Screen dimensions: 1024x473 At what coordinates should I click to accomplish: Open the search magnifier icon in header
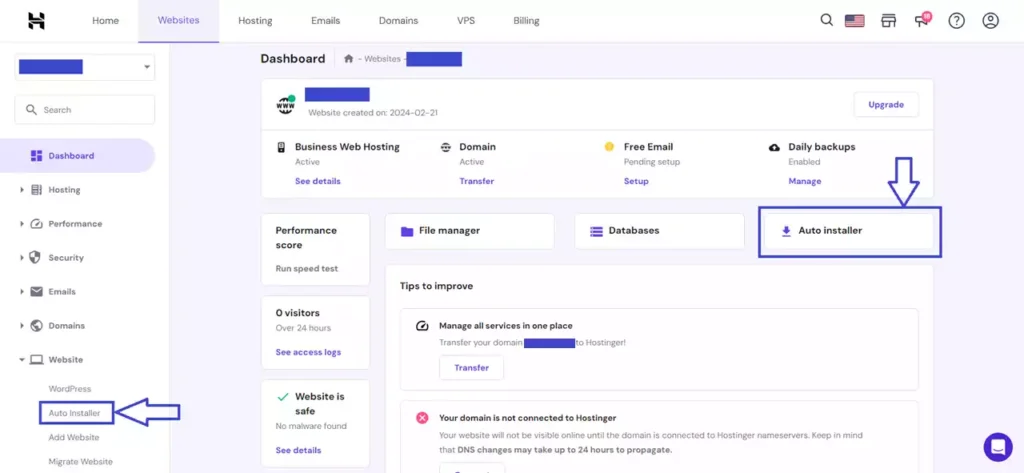tap(826, 20)
